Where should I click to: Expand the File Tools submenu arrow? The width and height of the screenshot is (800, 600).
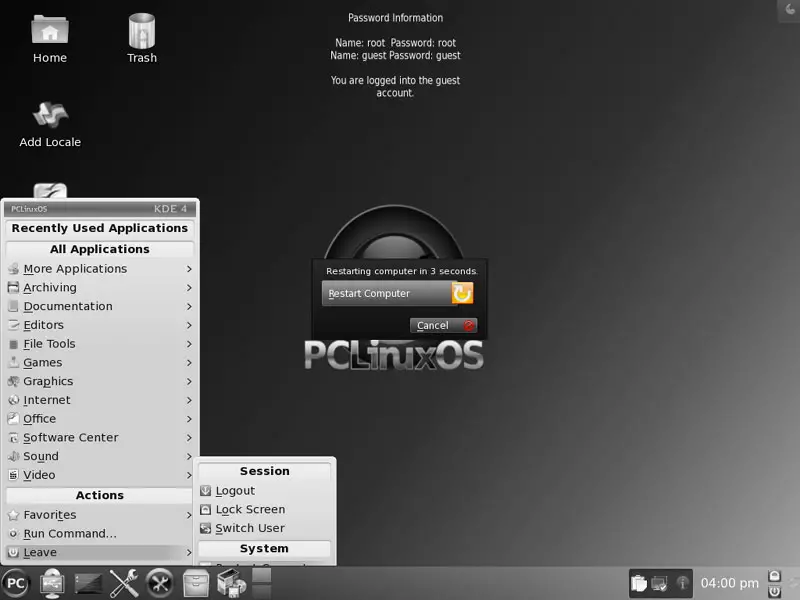(189, 344)
